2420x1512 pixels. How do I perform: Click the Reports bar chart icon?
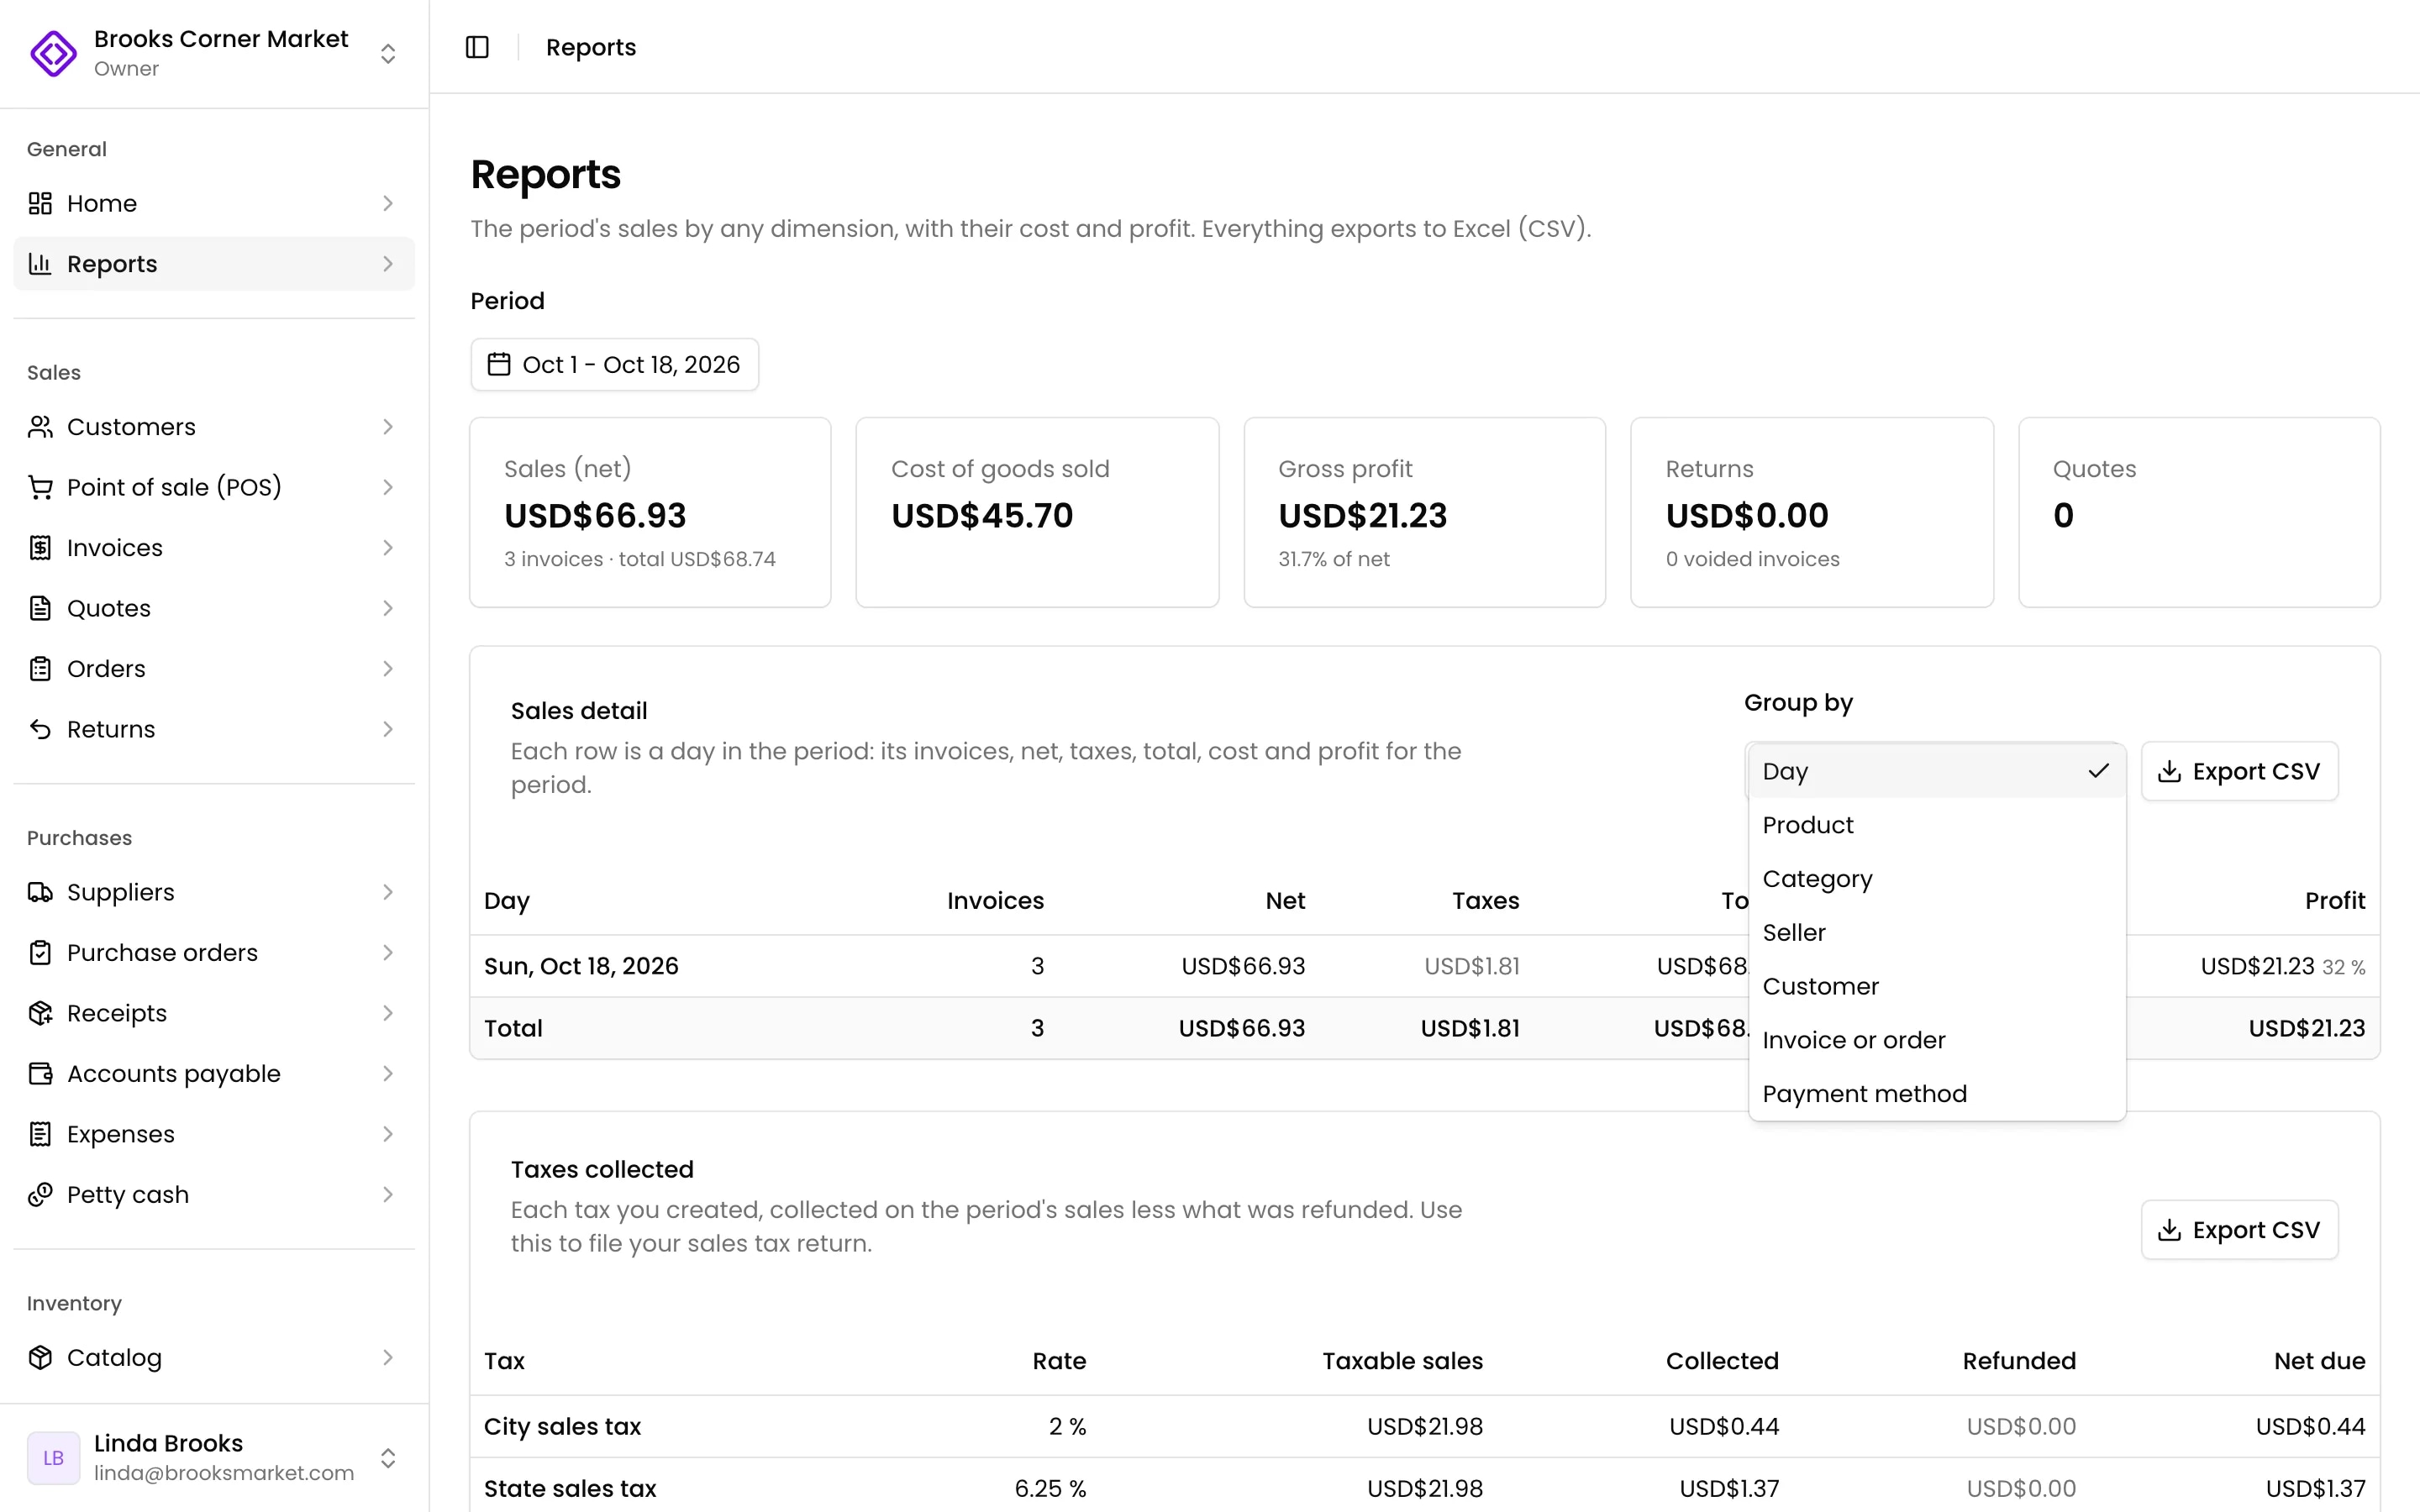[x=40, y=264]
